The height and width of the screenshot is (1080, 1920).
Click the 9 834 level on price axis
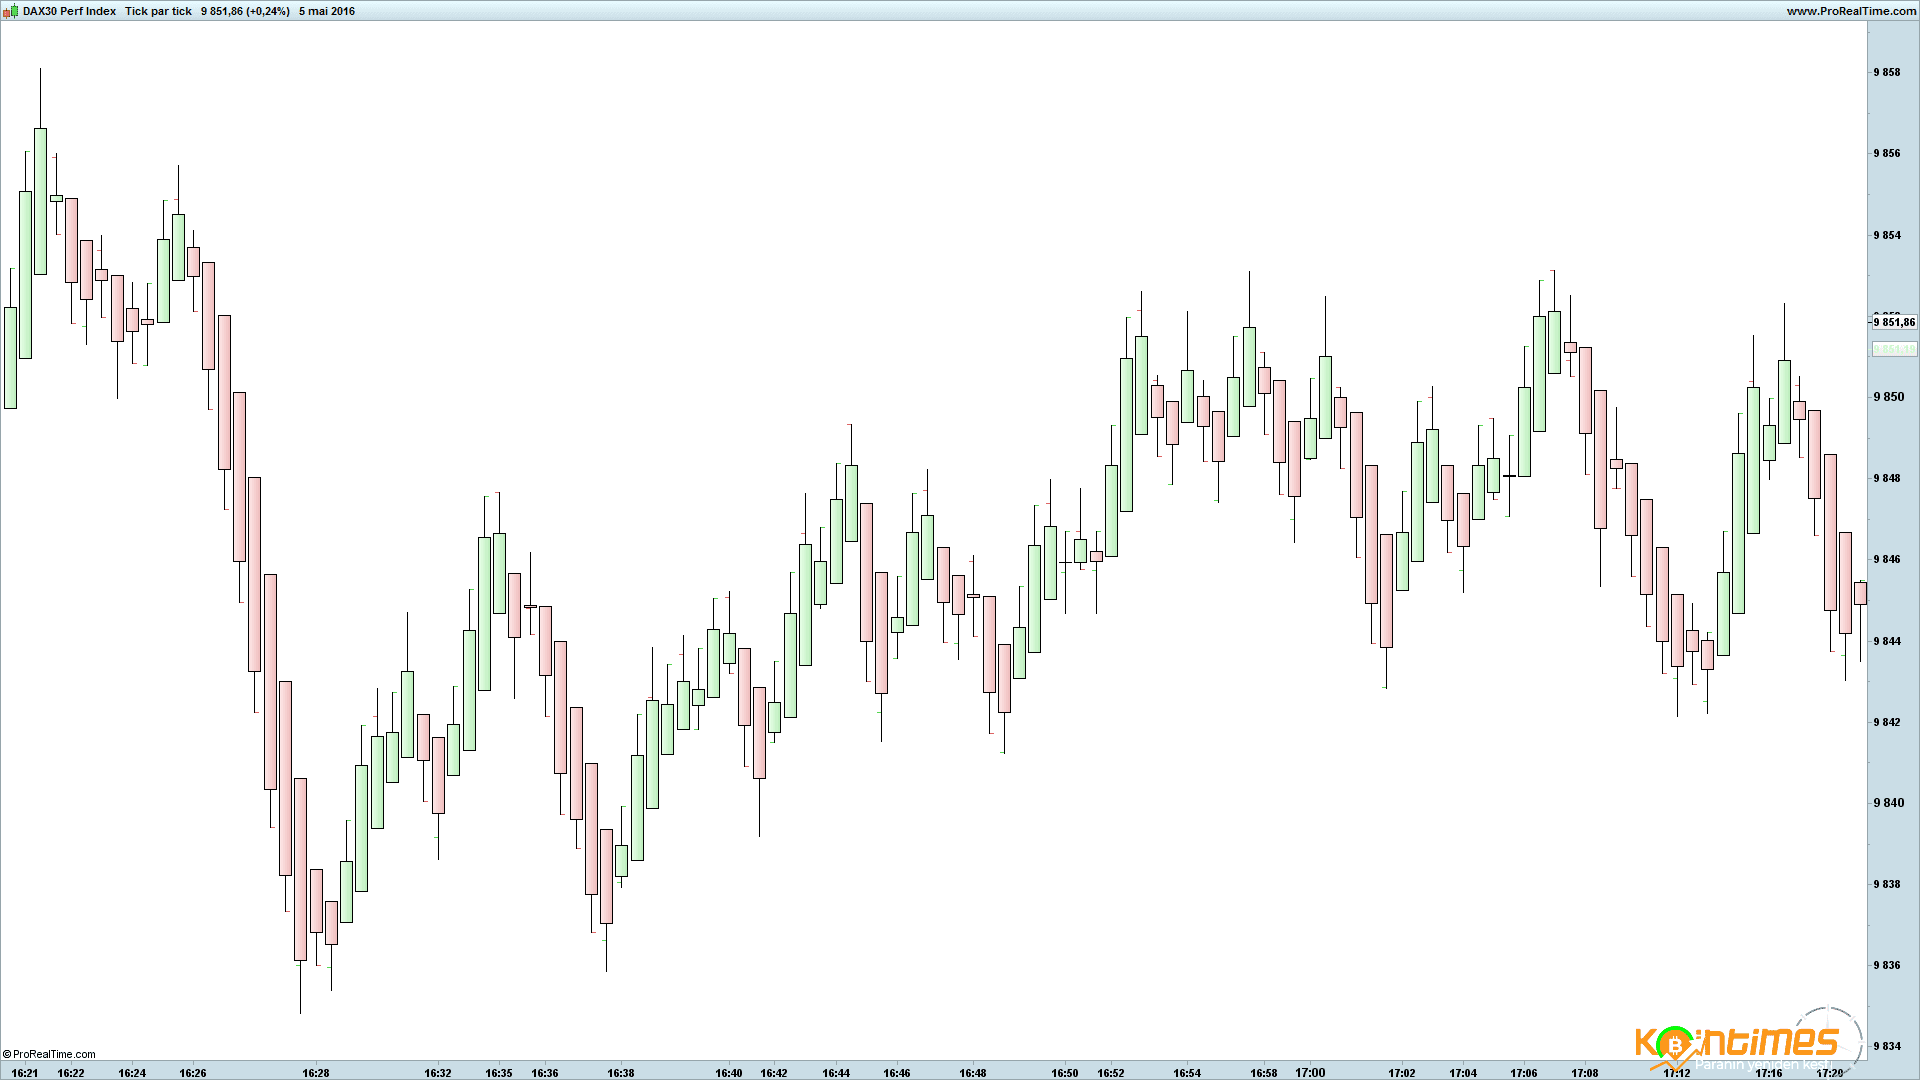pos(1887,1046)
